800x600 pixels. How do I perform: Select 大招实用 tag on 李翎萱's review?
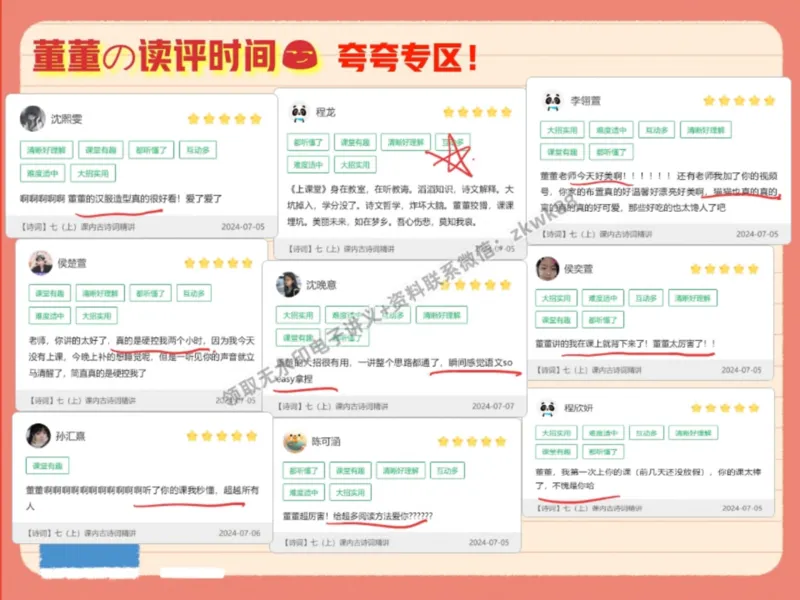pos(562,130)
